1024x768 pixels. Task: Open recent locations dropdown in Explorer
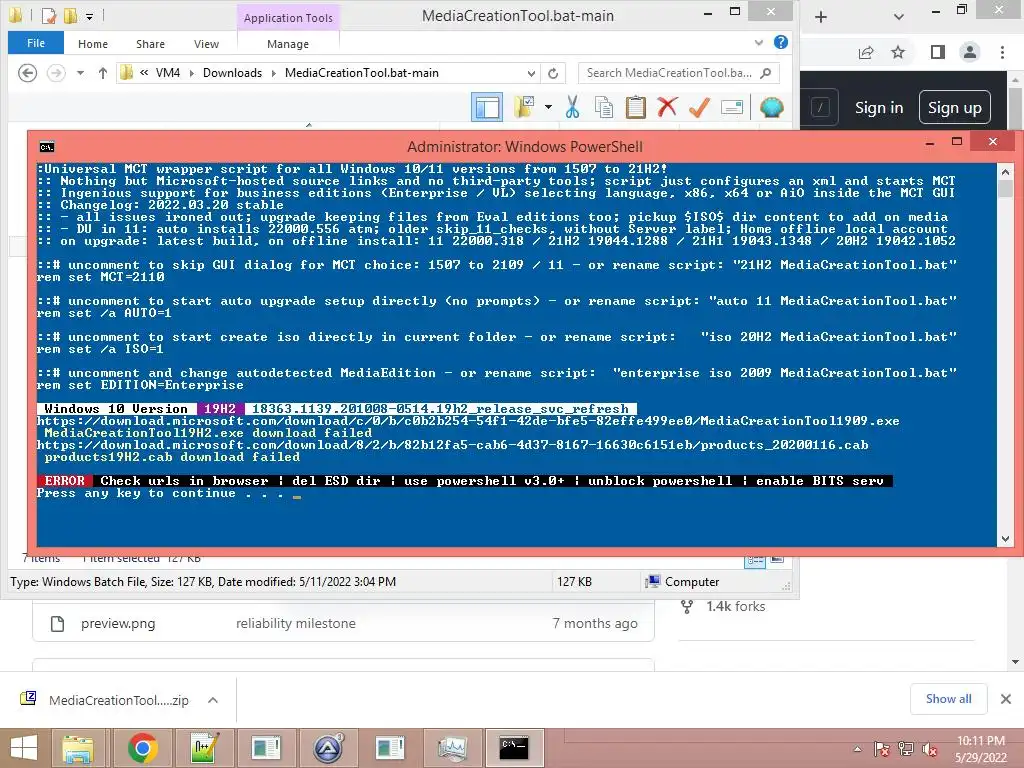[80, 73]
